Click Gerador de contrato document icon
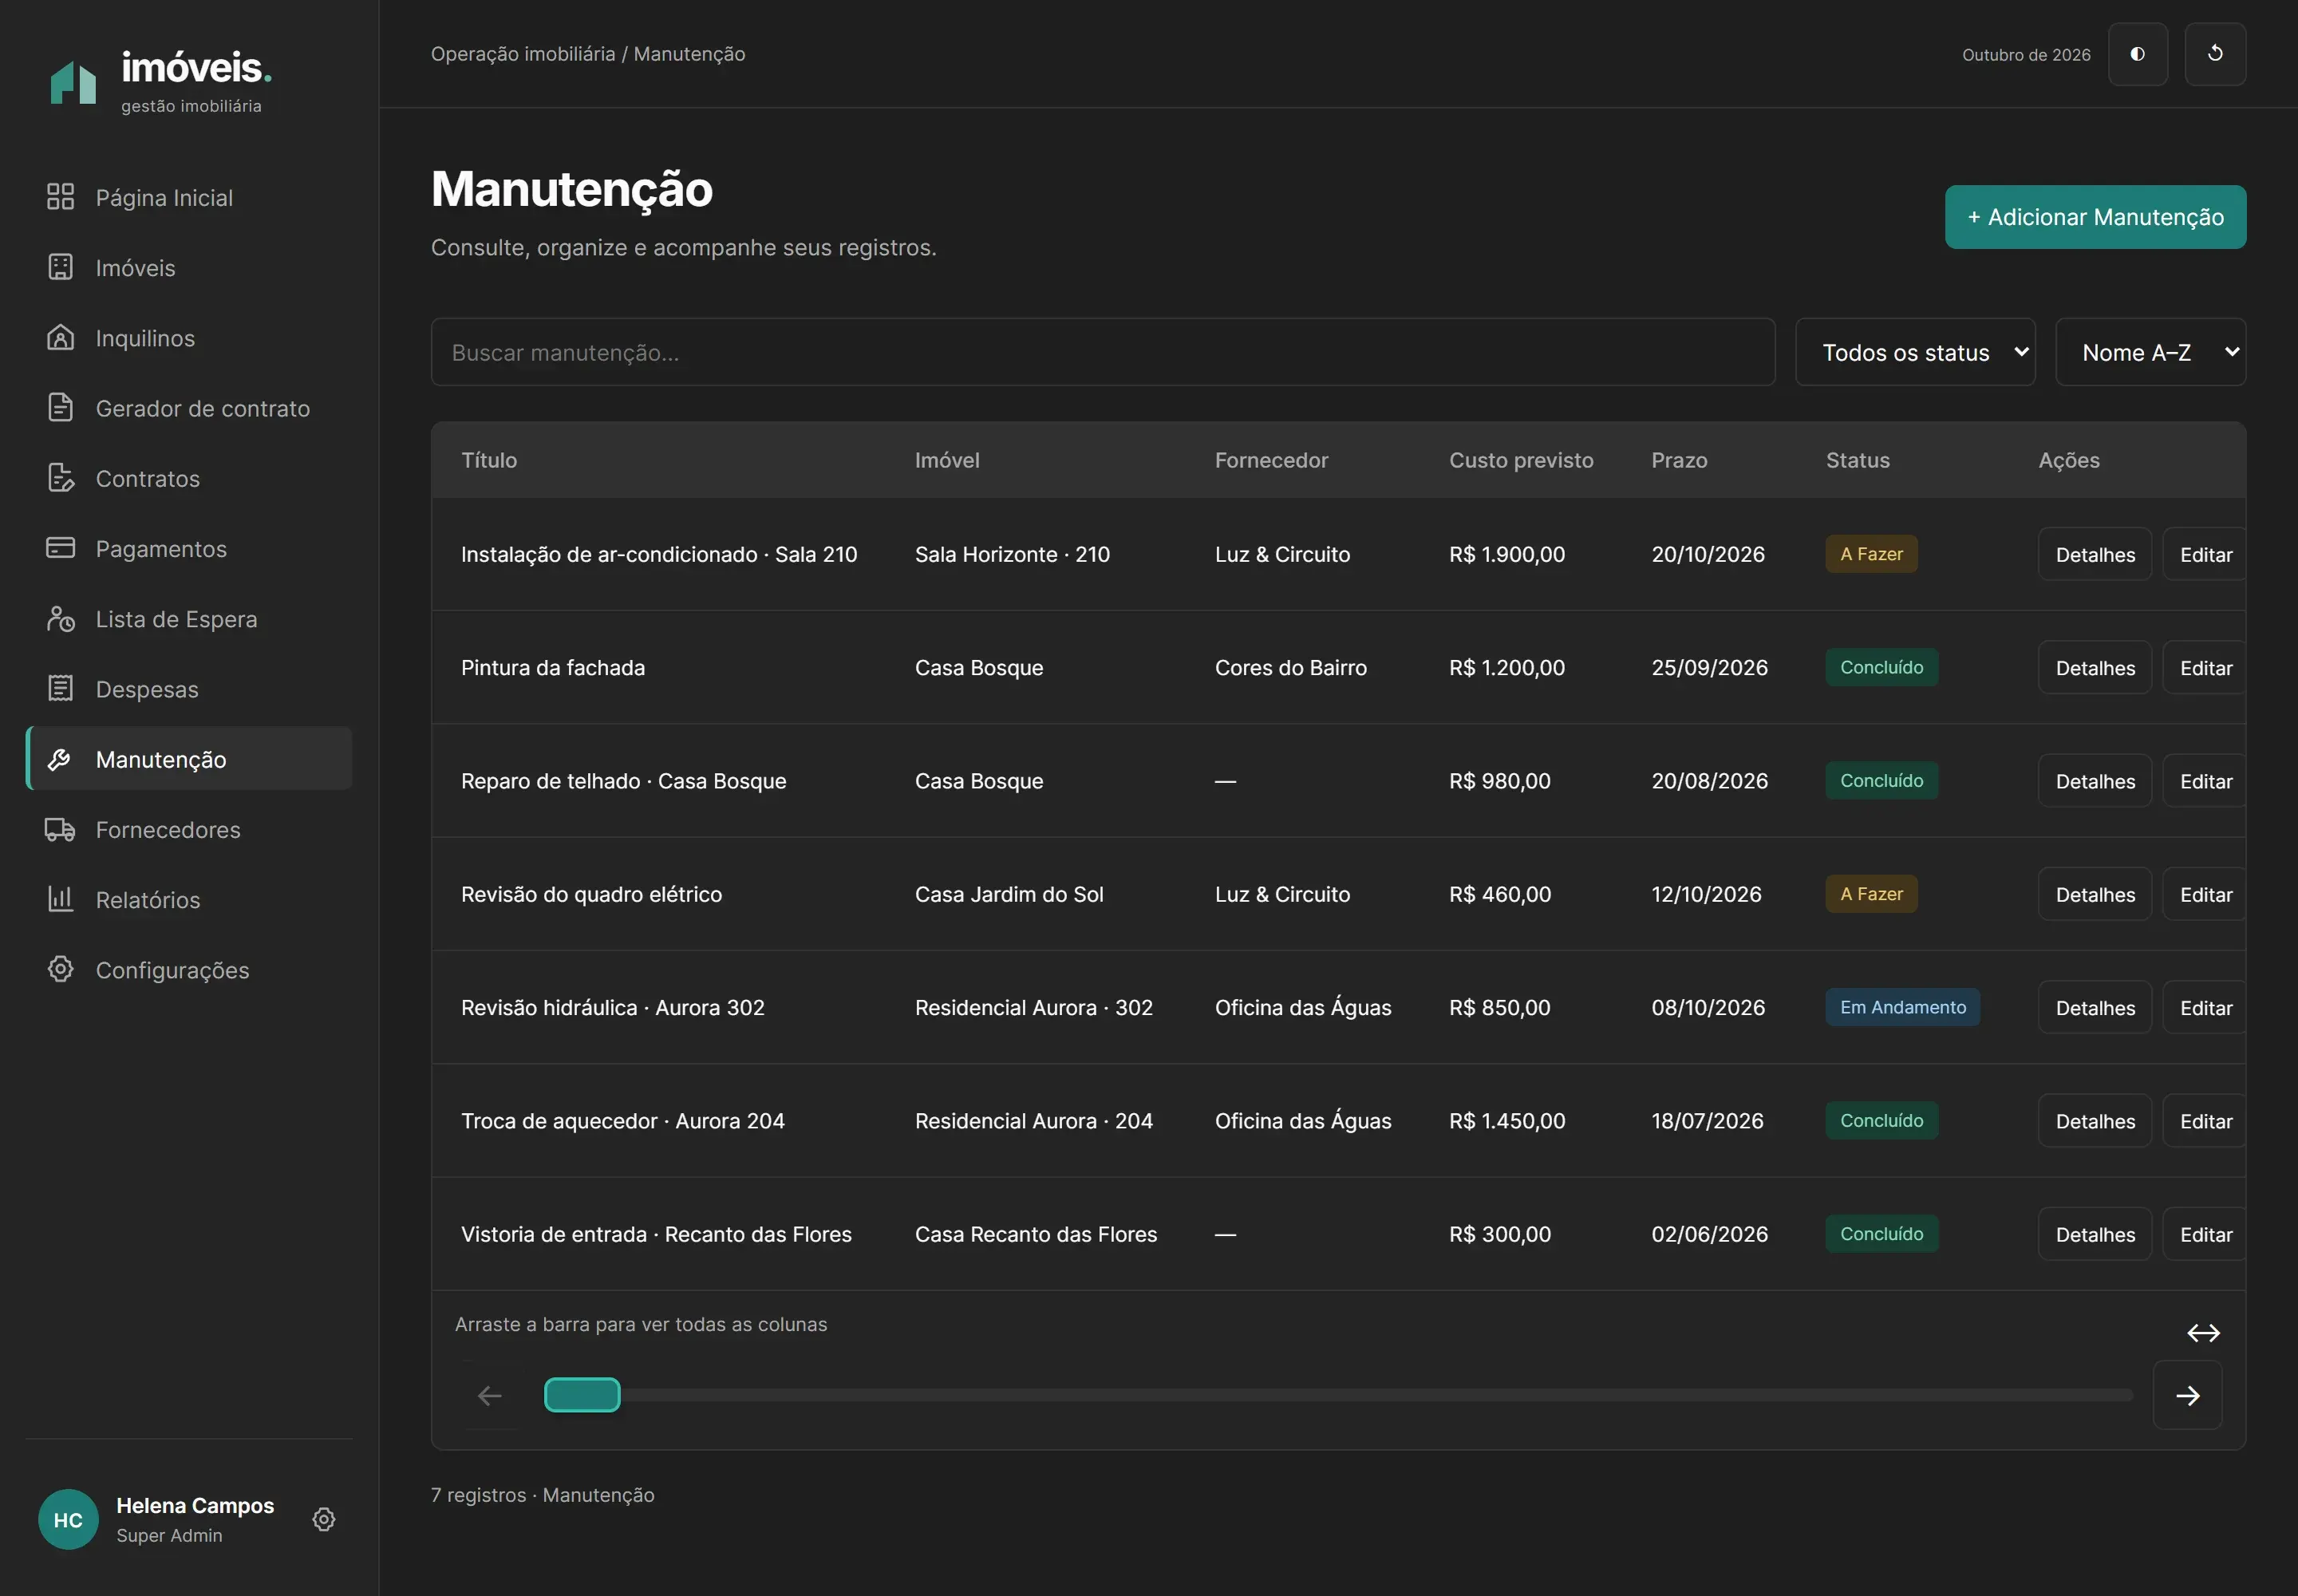Image resolution: width=2298 pixels, height=1596 pixels. (61, 407)
